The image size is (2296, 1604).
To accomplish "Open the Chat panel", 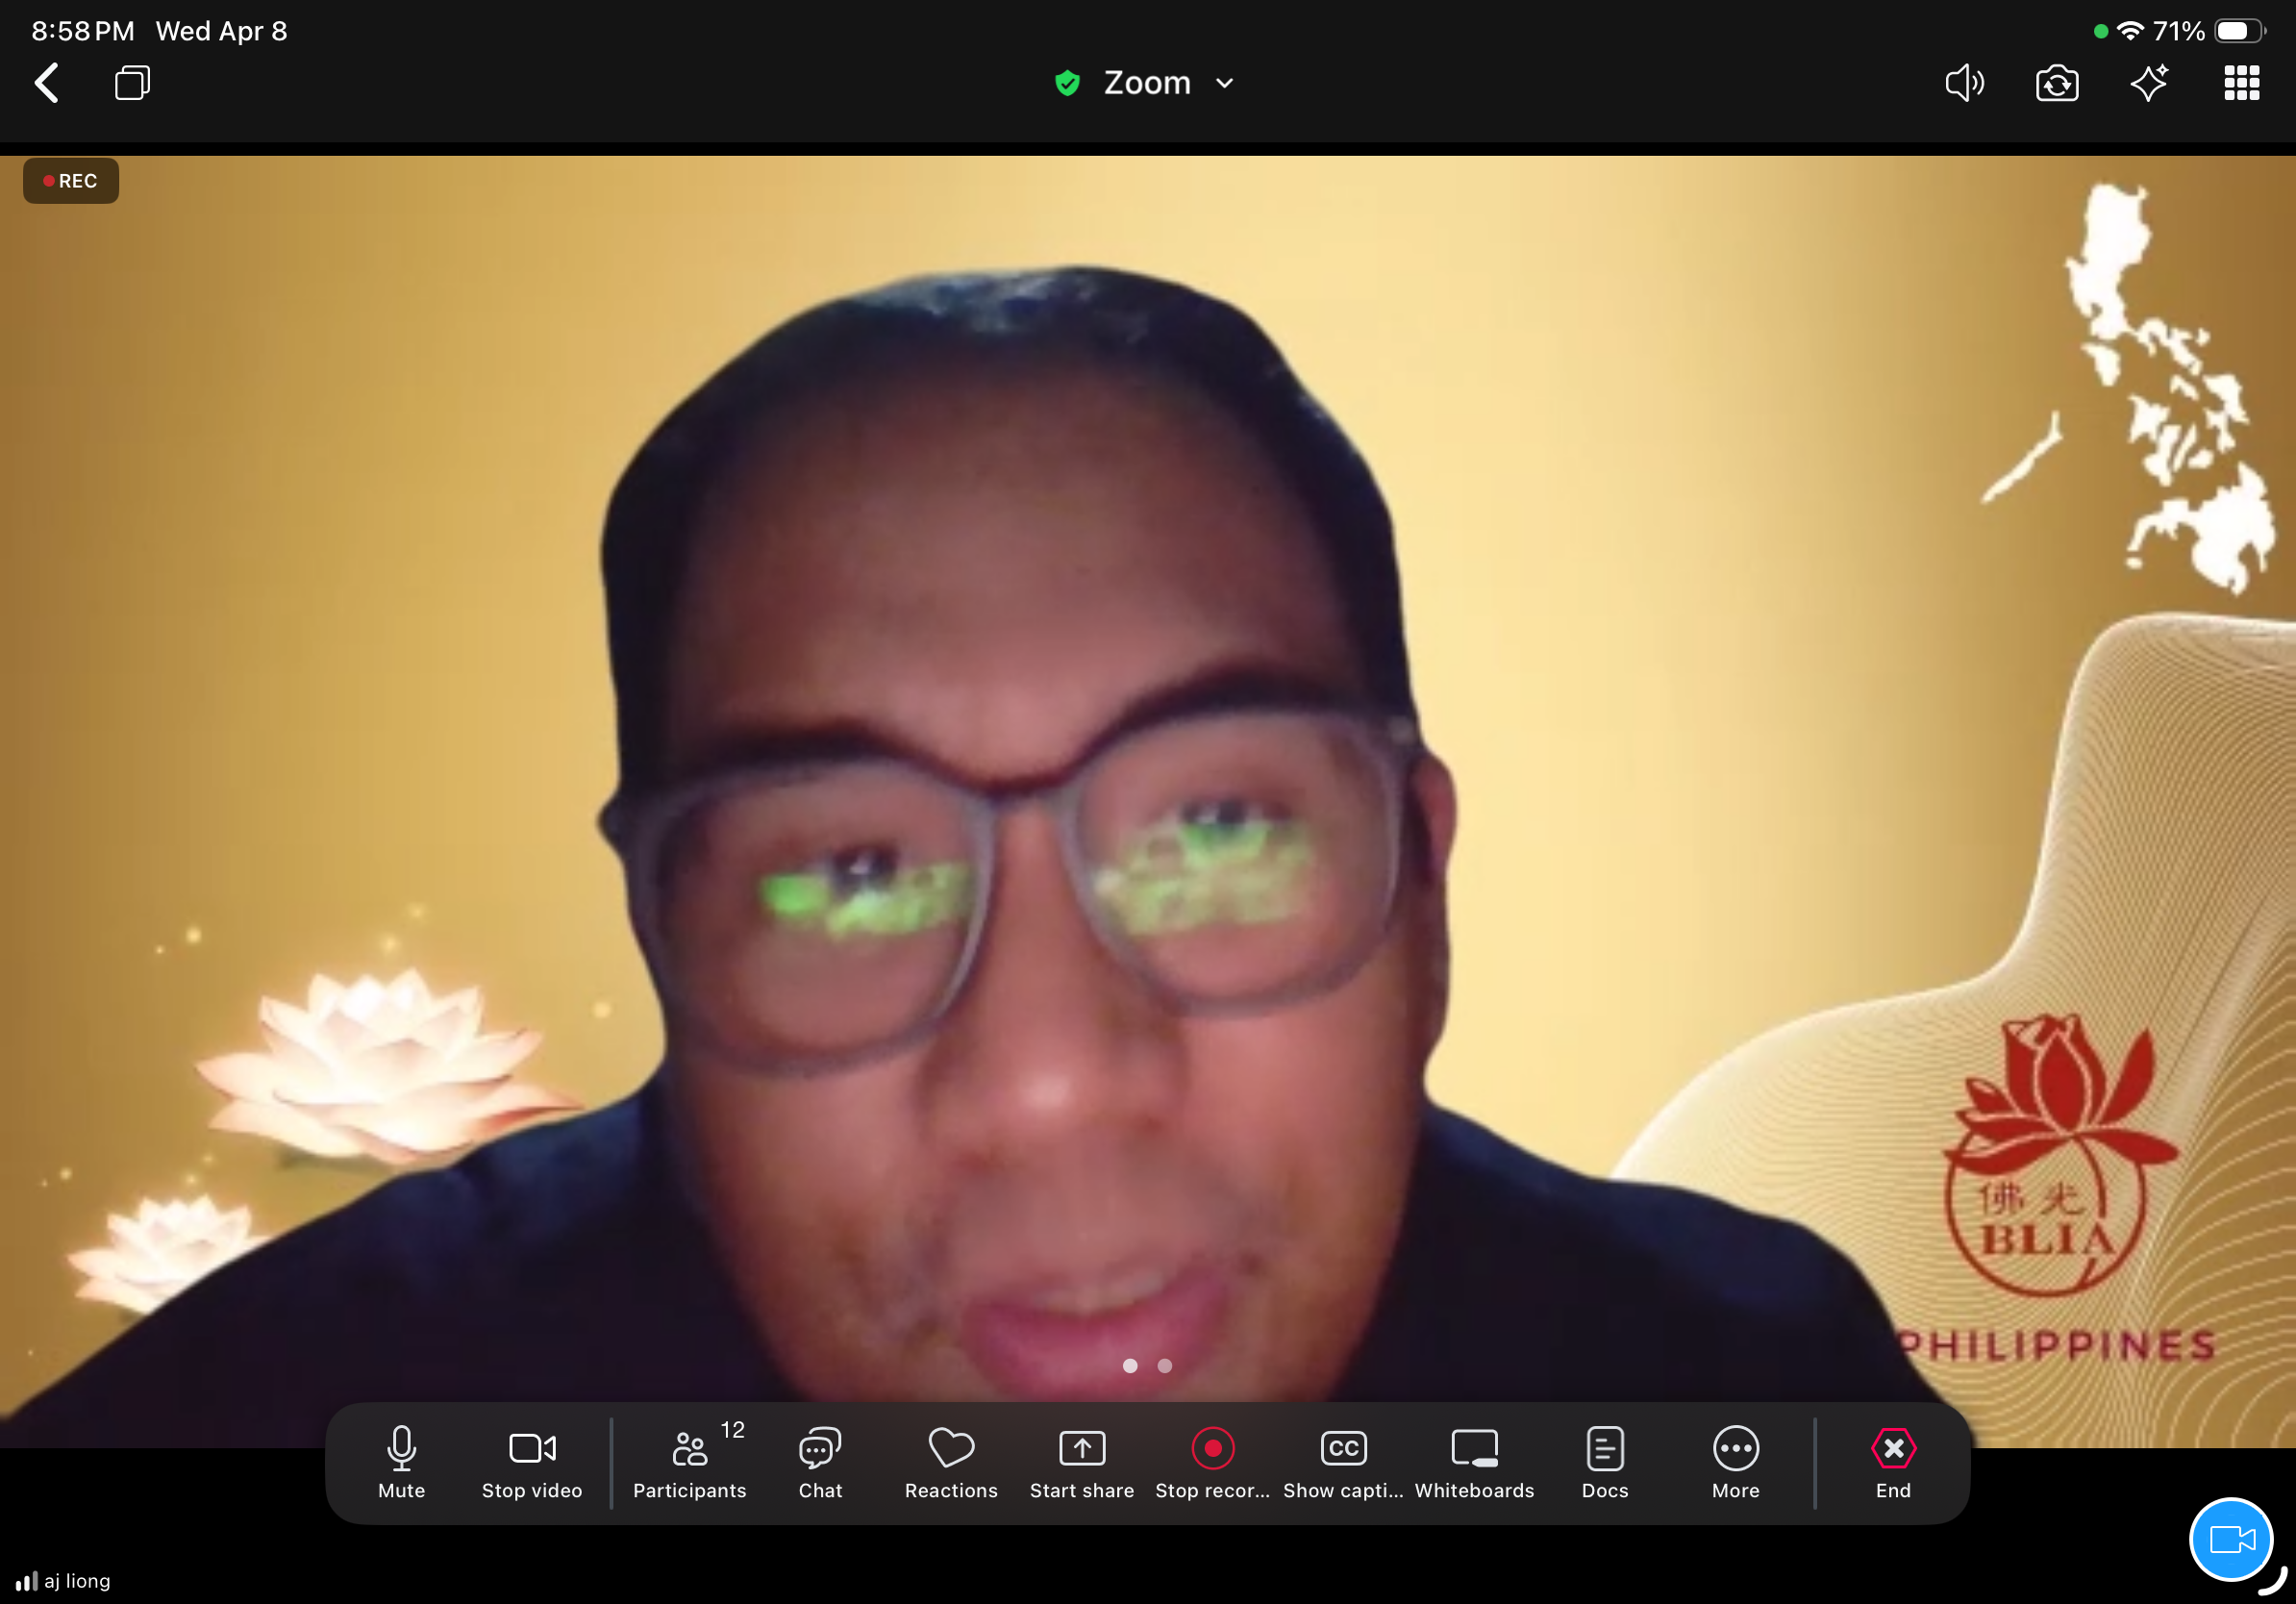I will point(820,1461).
